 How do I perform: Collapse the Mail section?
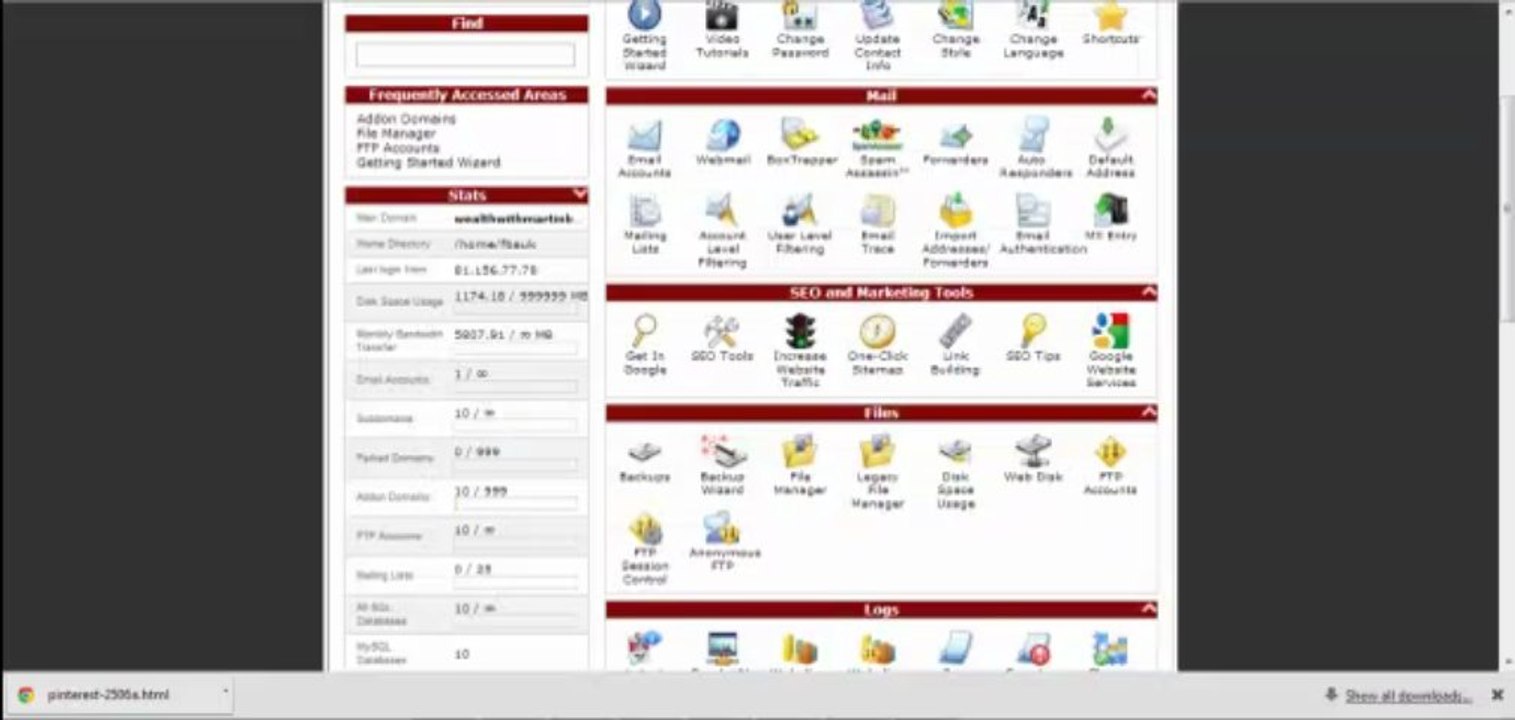point(1148,96)
